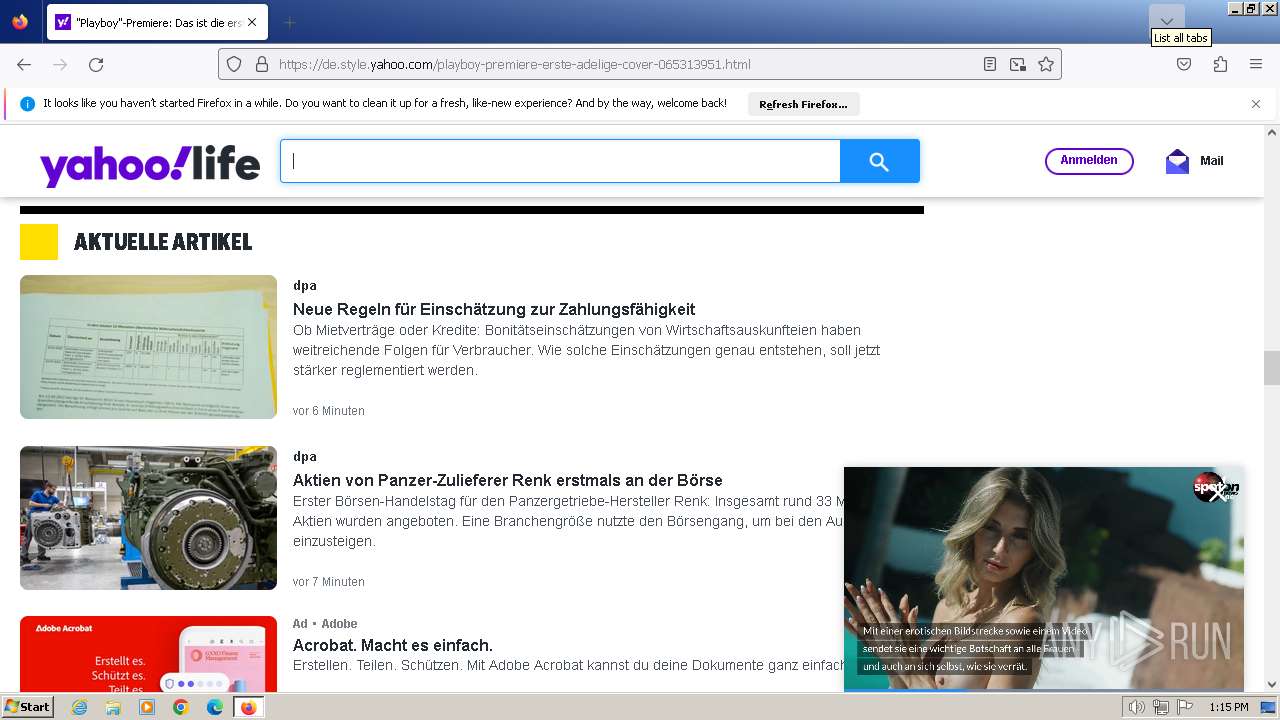Screen dimensions: 1280x720
Task: Click the AKTUELLE ARTIKEL heading
Action: (163, 242)
